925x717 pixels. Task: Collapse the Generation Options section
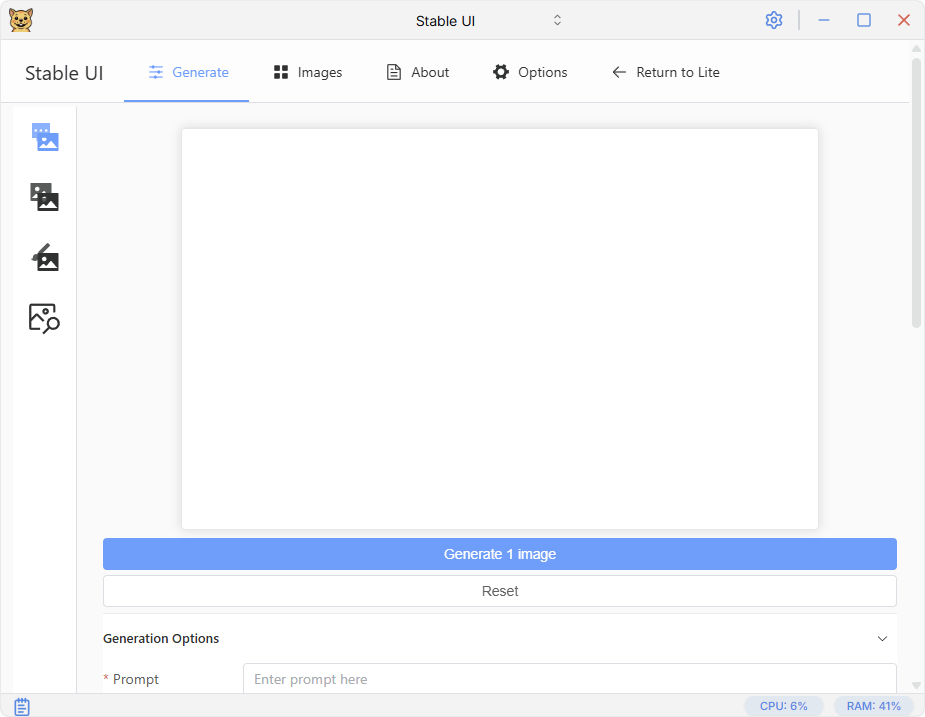tap(882, 638)
